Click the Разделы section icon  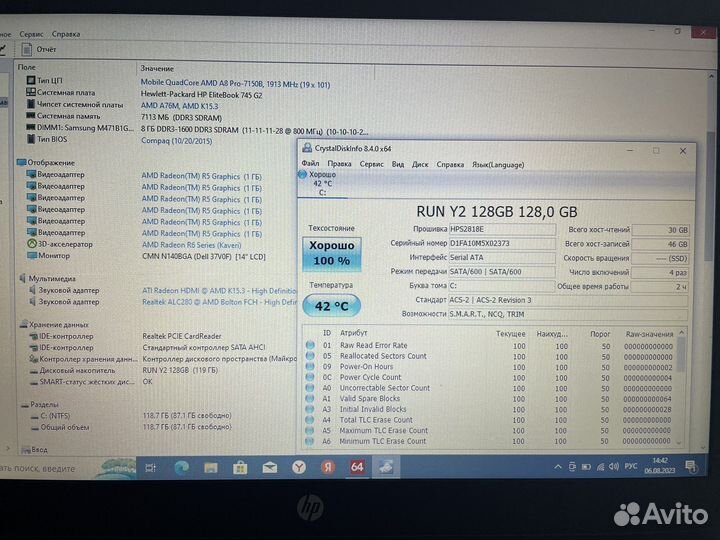tap(25, 405)
